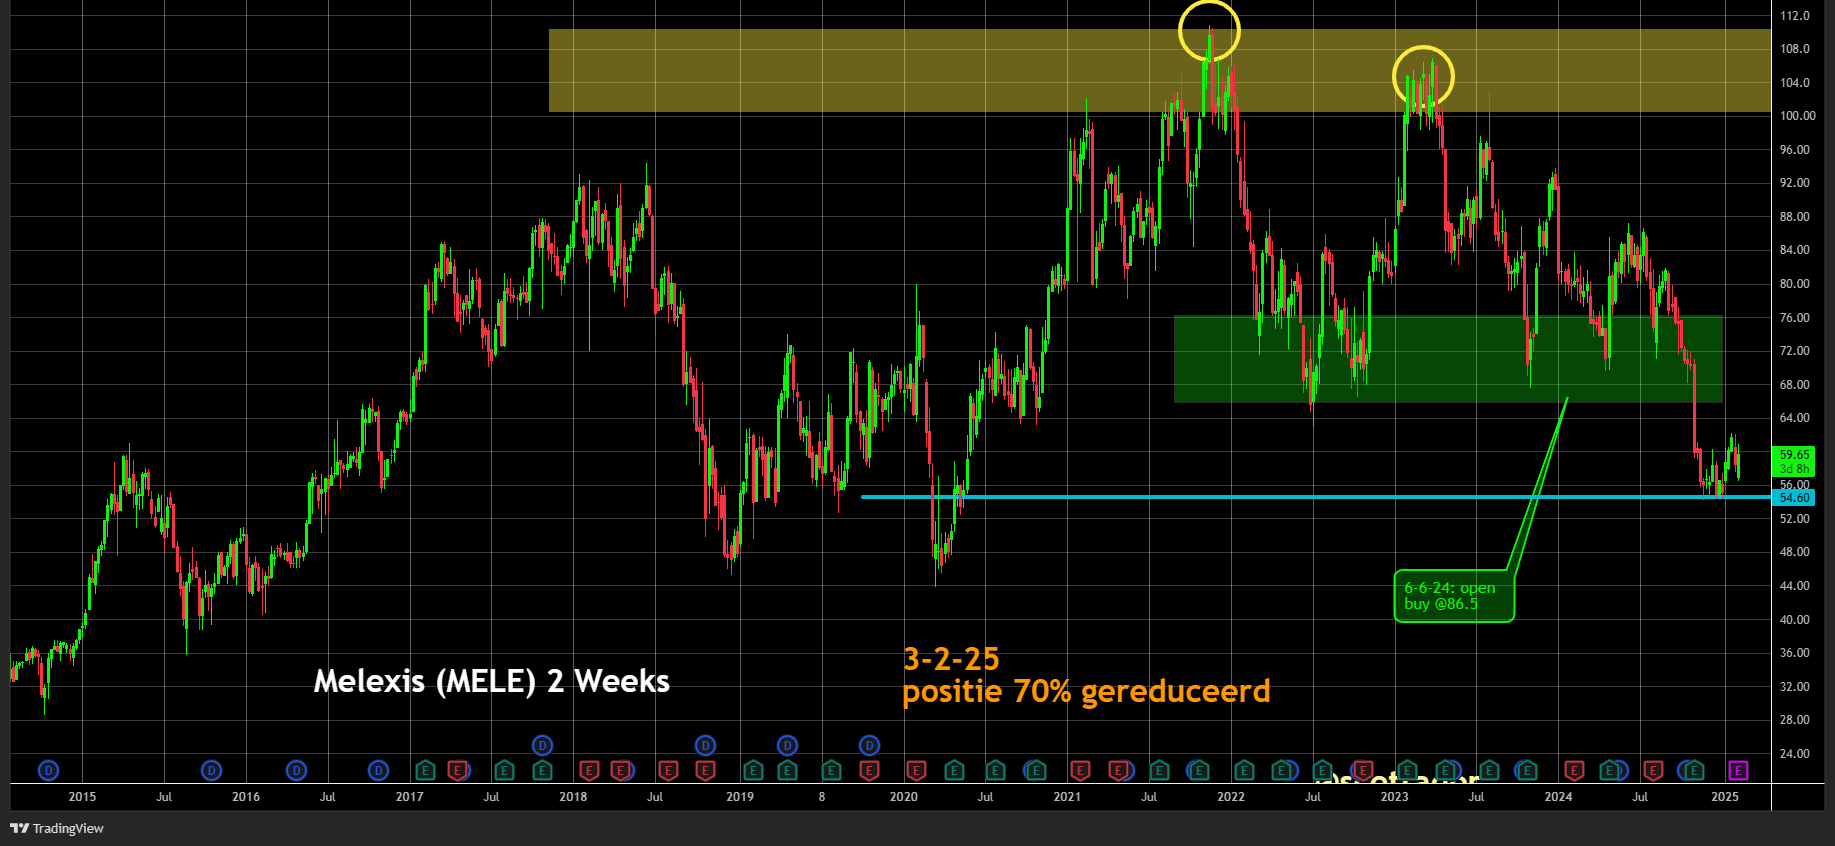
Task: Open the upper dividend marker in late 2017
Action: (542, 745)
